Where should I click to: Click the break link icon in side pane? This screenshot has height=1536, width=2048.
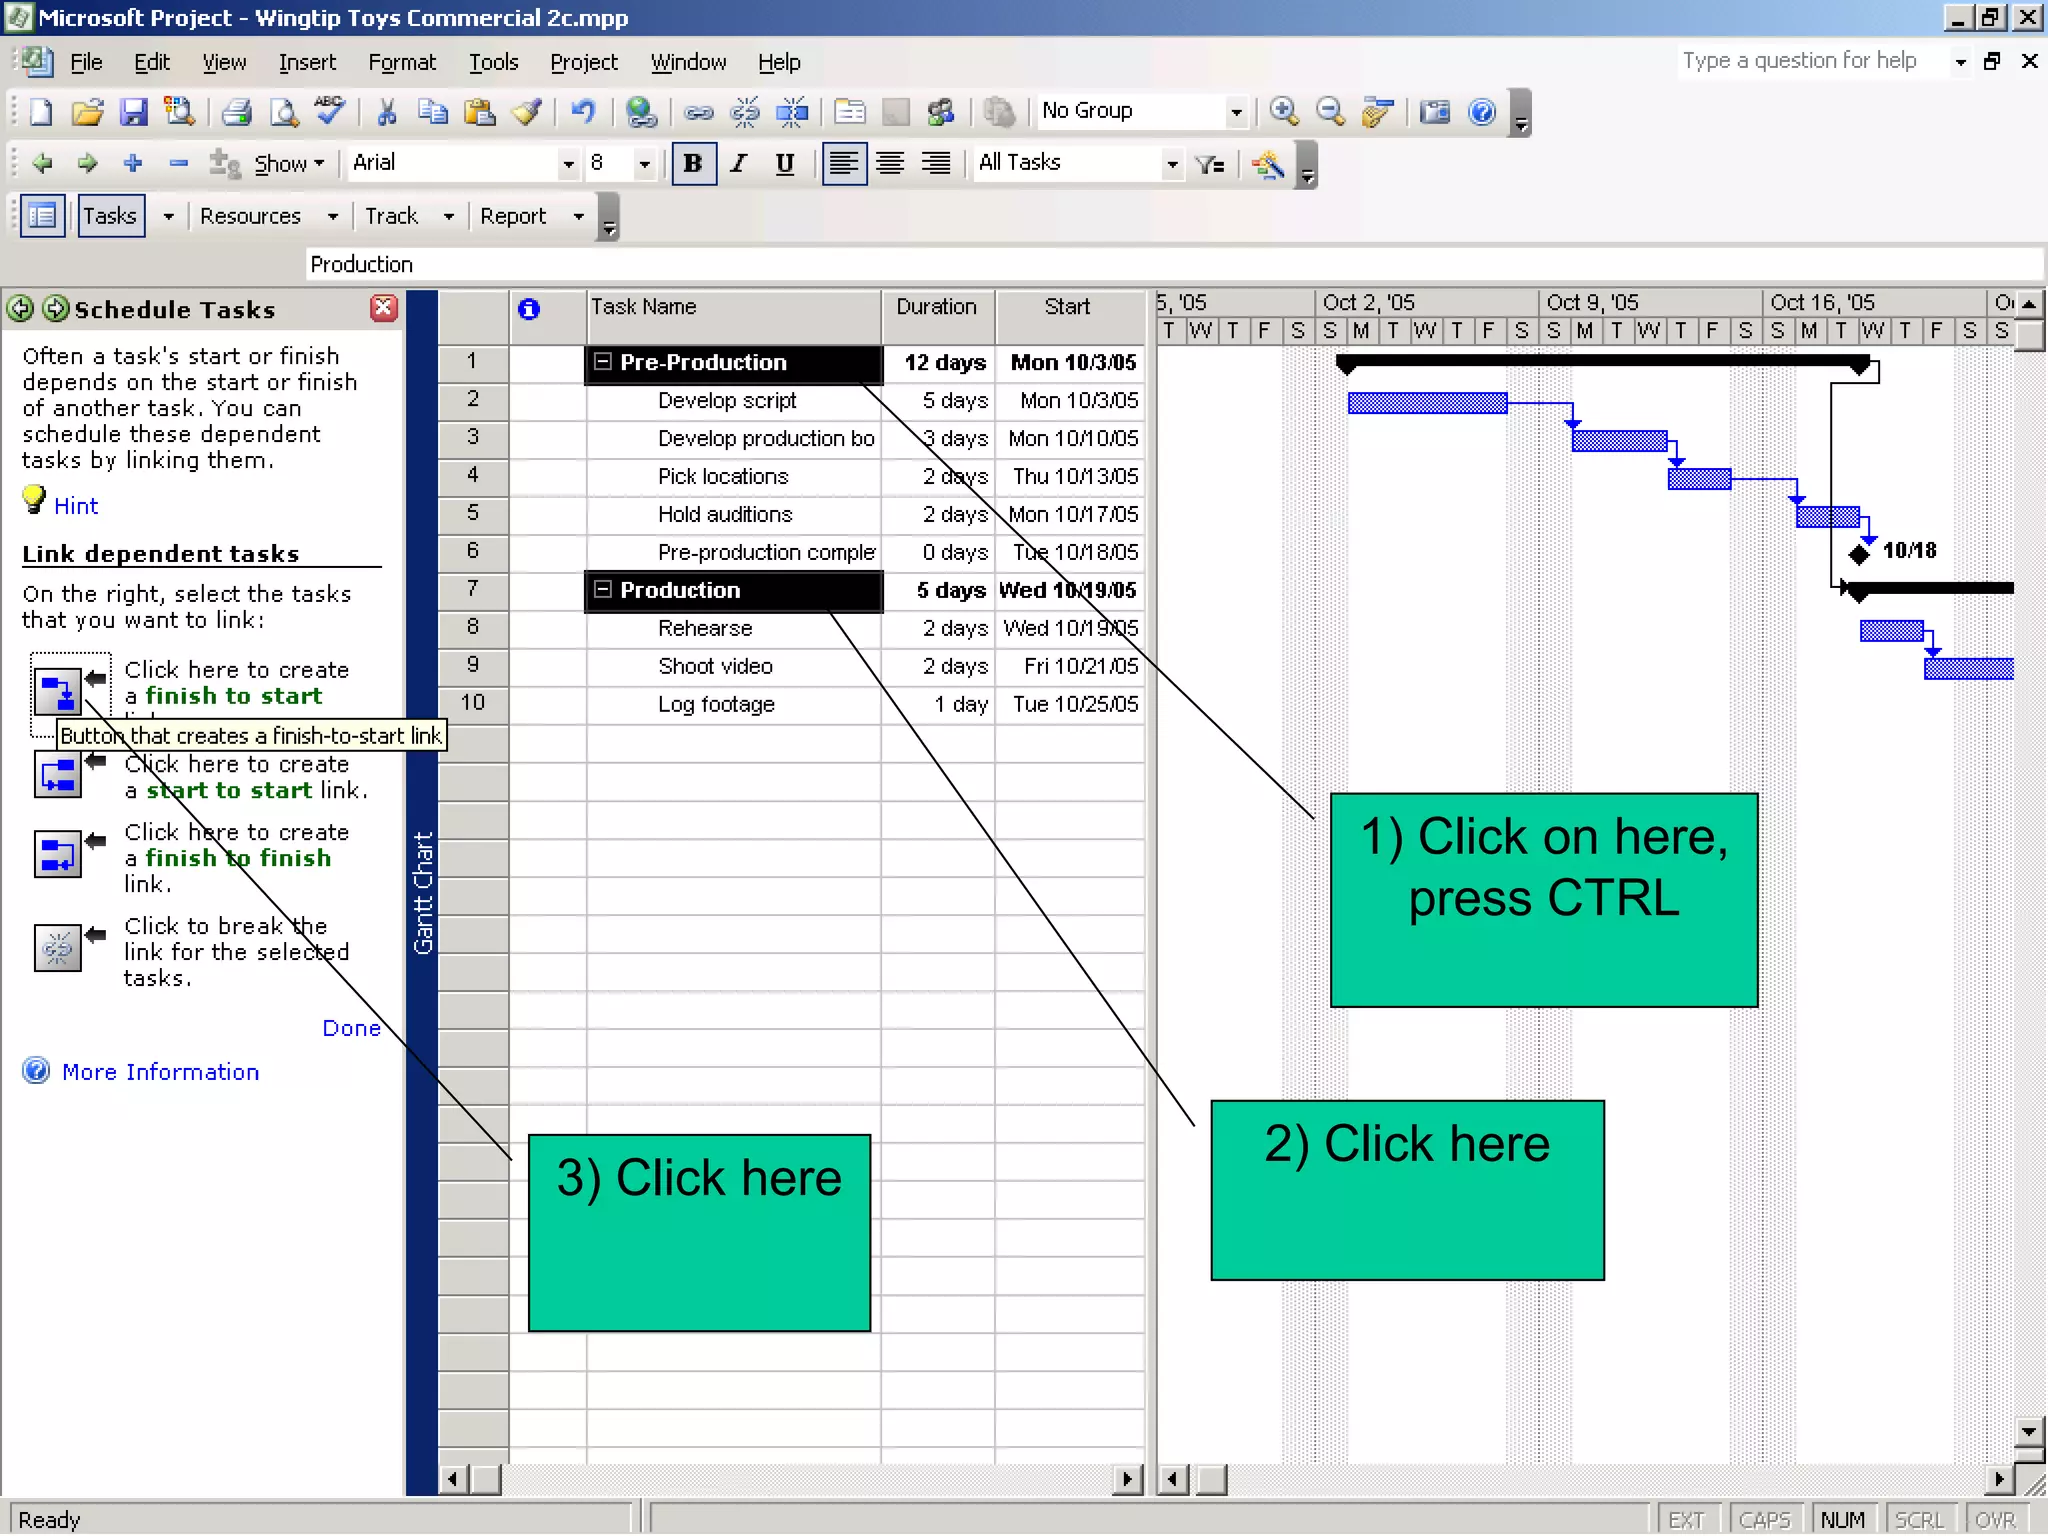click(x=57, y=947)
